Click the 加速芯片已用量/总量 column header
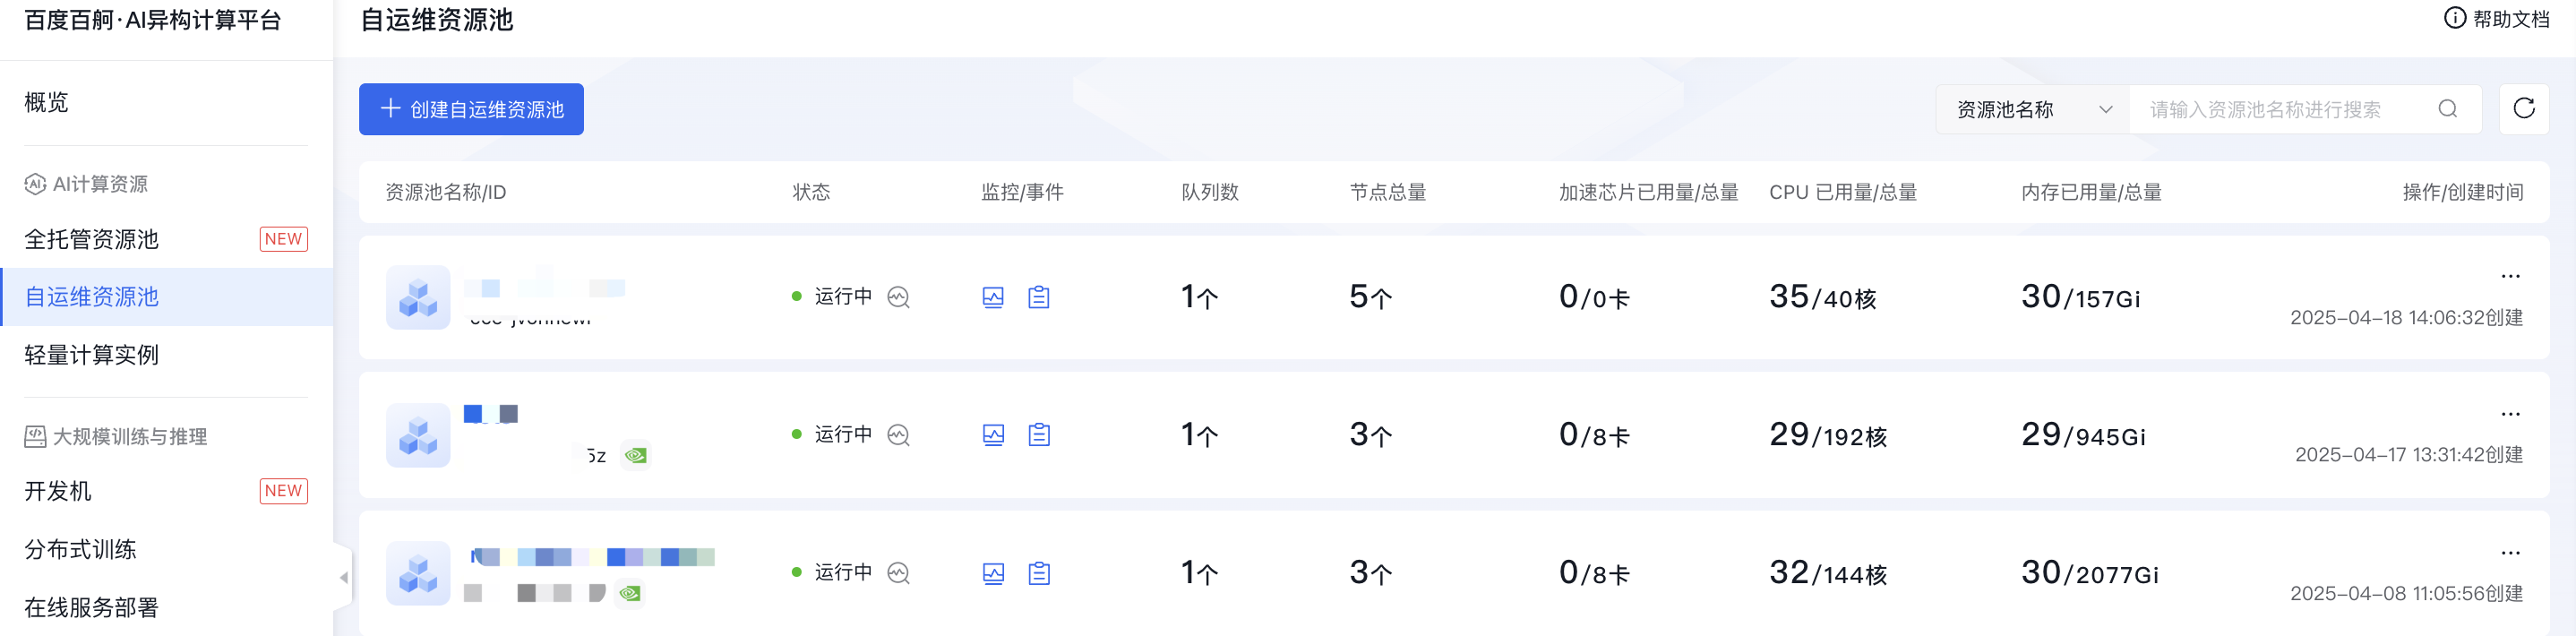 point(1648,192)
